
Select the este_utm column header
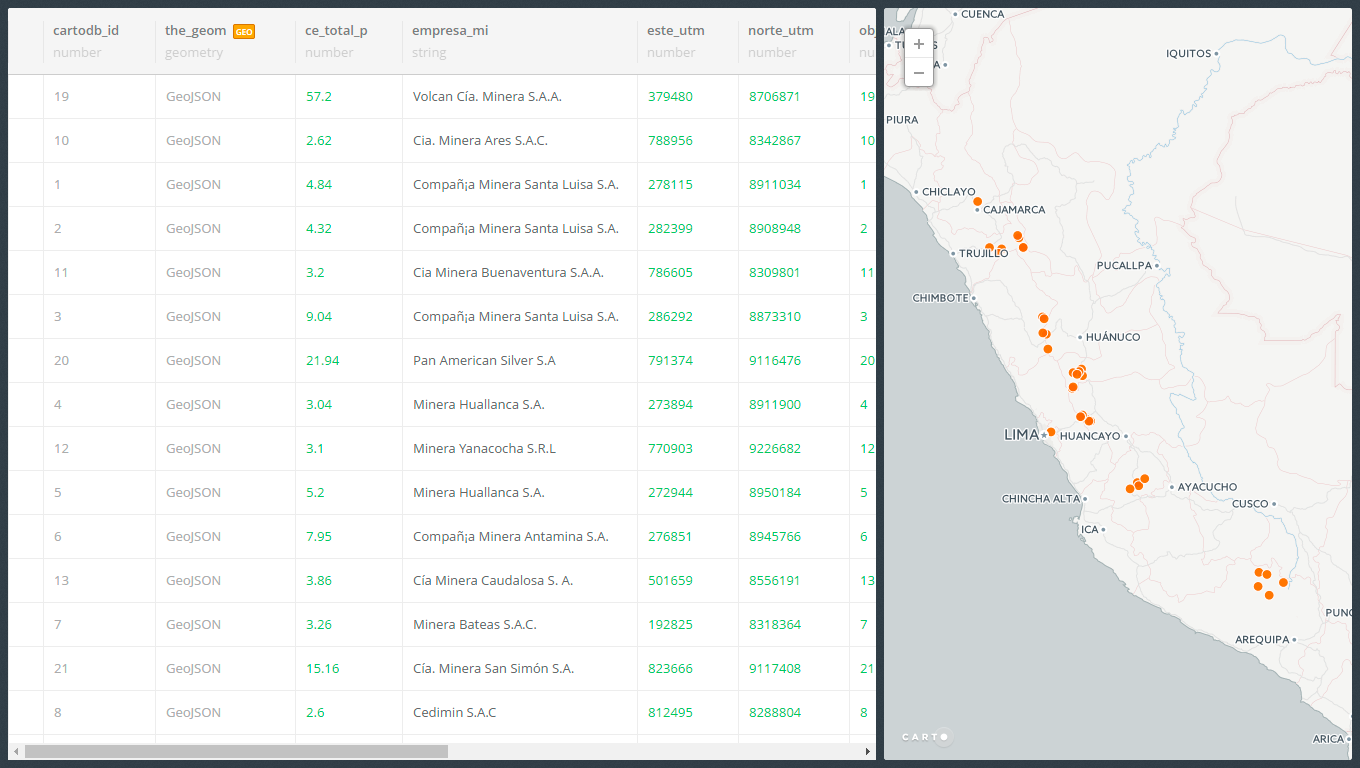click(x=676, y=30)
